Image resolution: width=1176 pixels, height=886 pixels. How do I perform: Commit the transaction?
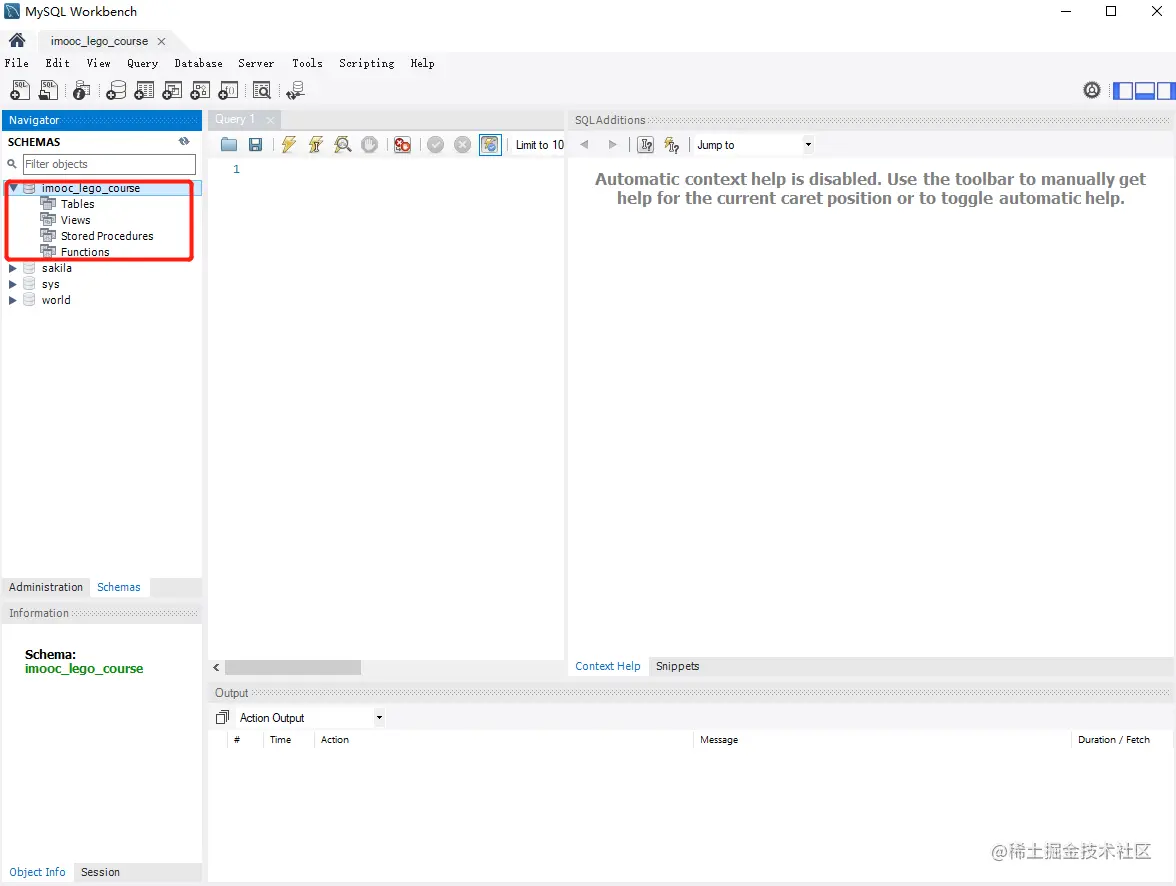pyautogui.click(x=436, y=145)
